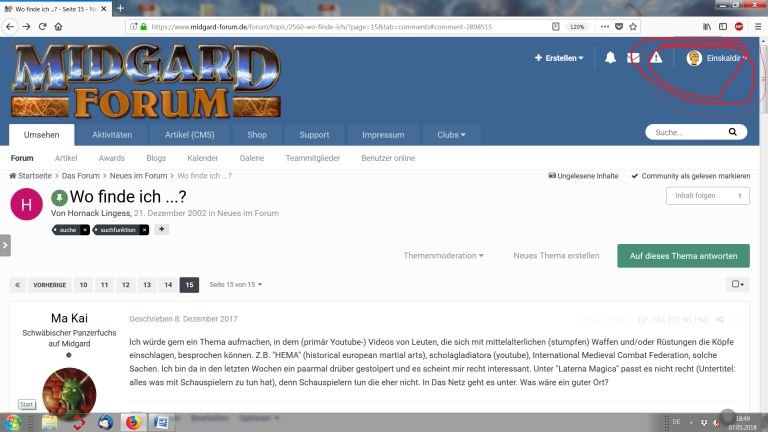Image resolution: width=768 pixels, height=432 pixels.
Task: Jump to first page with double-arrow icon
Action: point(18,285)
